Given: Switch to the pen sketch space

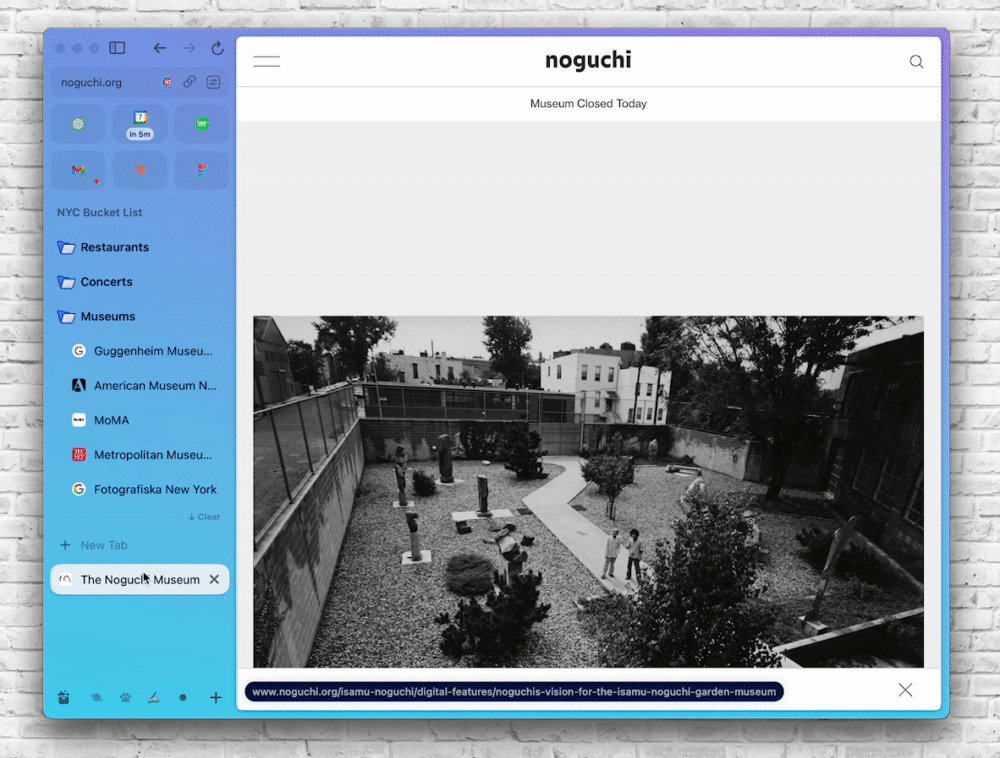Looking at the screenshot, I should [x=154, y=698].
